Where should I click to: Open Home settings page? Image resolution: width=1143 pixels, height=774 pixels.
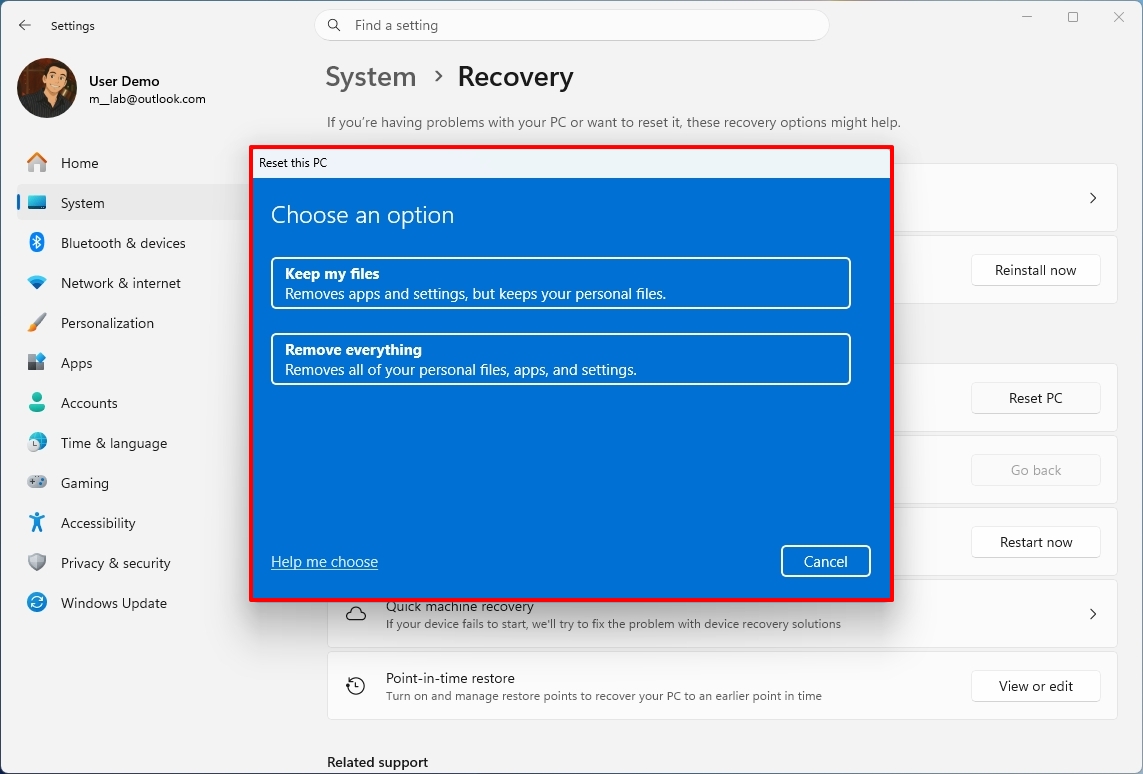click(x=133, y=163)
